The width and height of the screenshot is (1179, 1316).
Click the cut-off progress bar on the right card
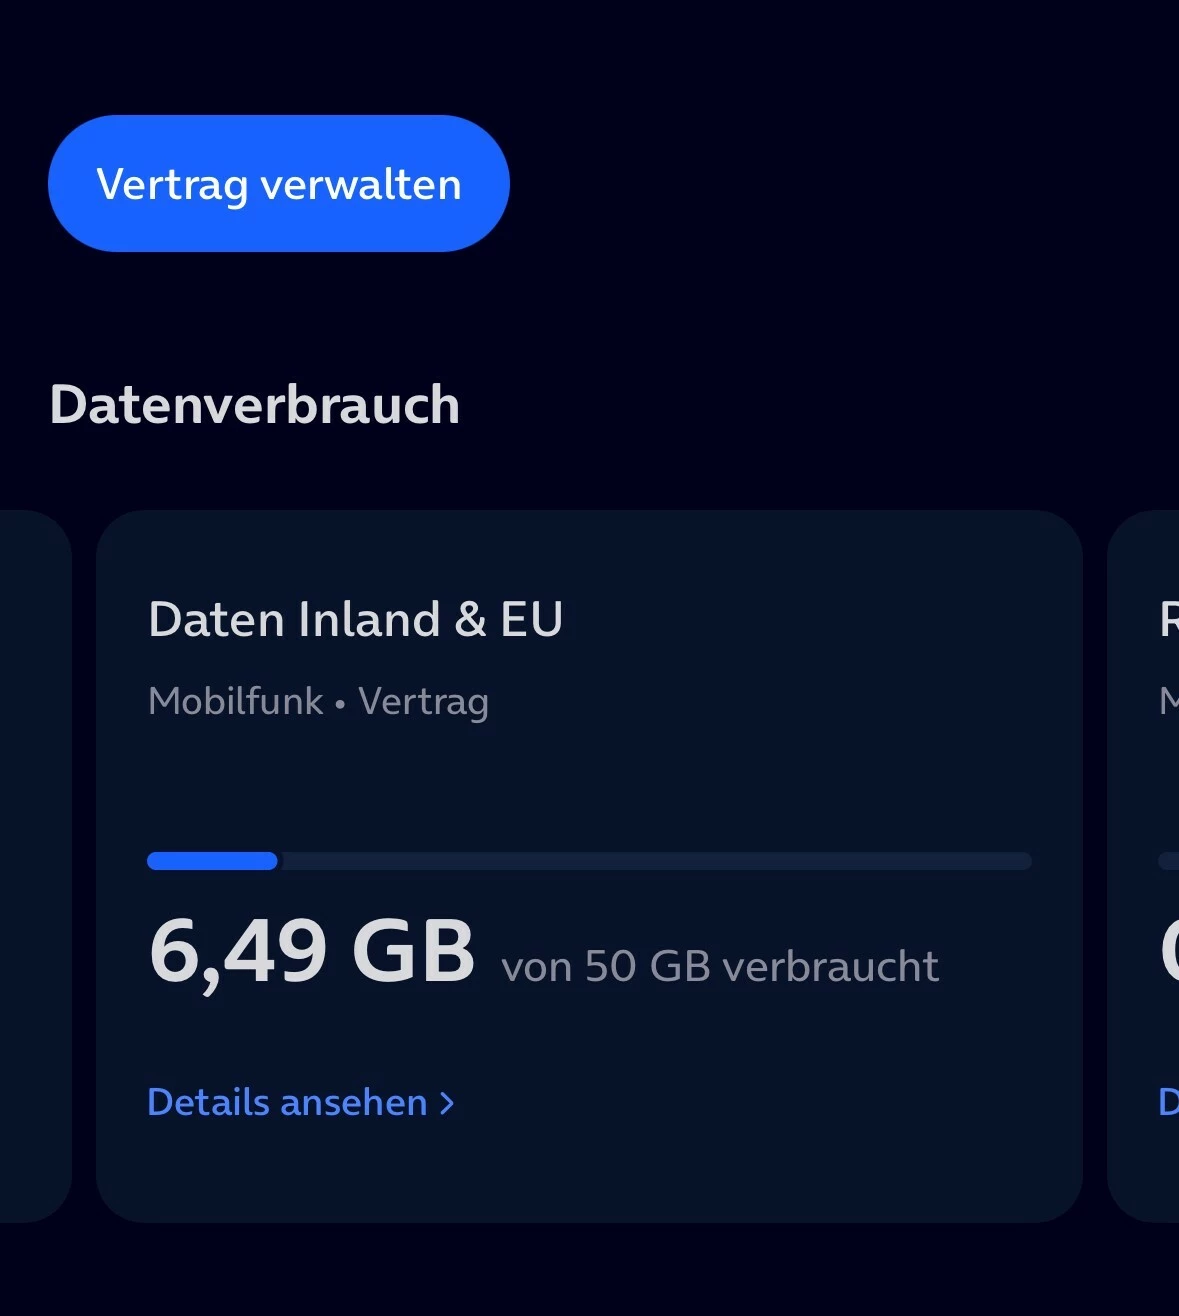[1168, 861]
